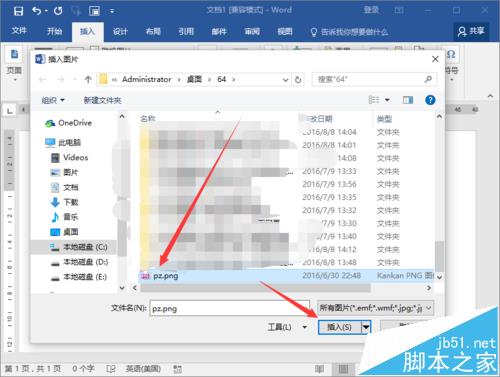Viewport: 500px width, 377px height.
Task: Click the blue help question icon
Action: click(430, 100)
